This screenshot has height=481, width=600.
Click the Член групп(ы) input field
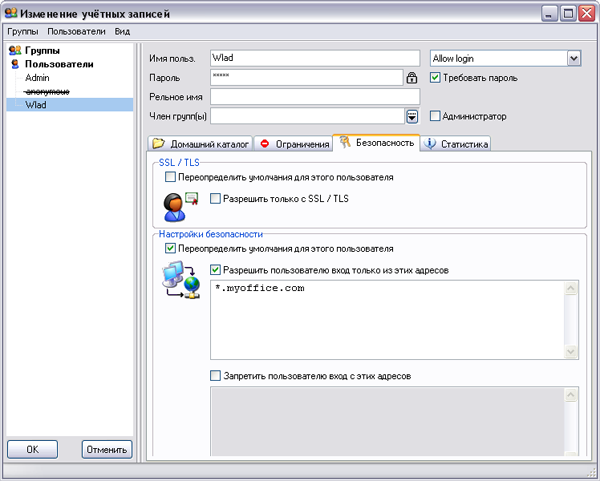307,116
